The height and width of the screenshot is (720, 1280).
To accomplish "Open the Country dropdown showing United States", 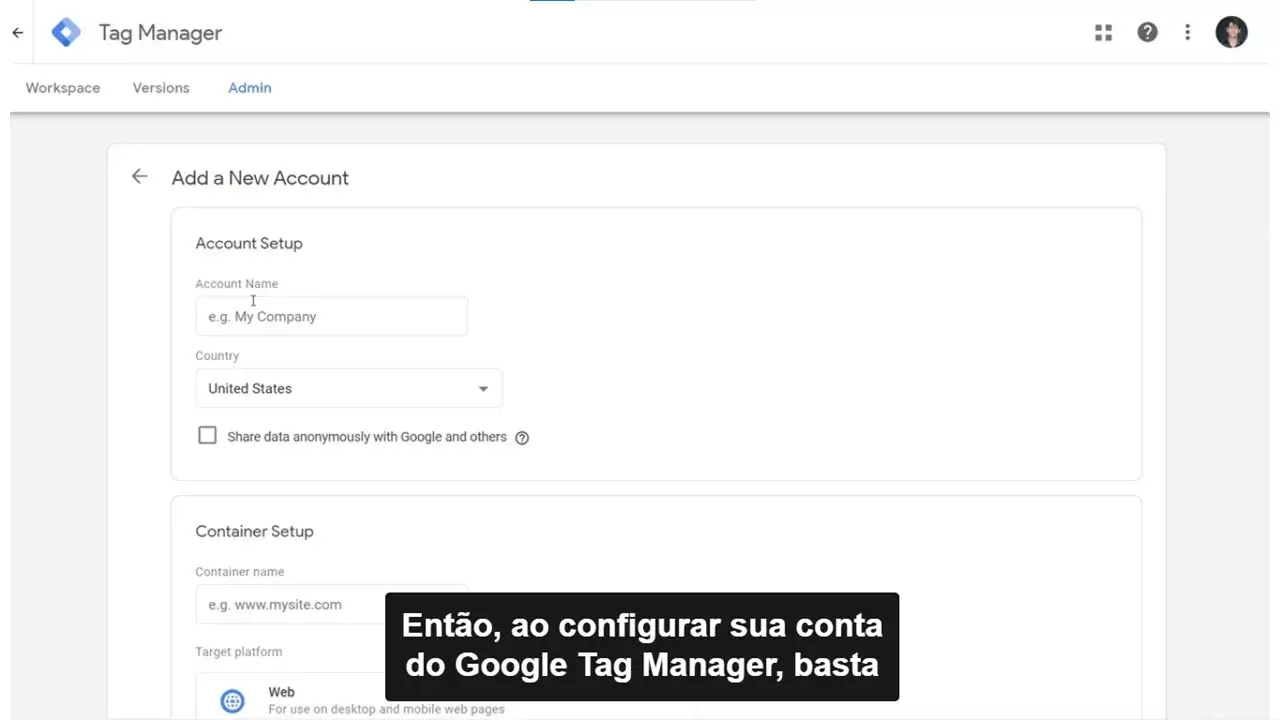I will (349, 388).
